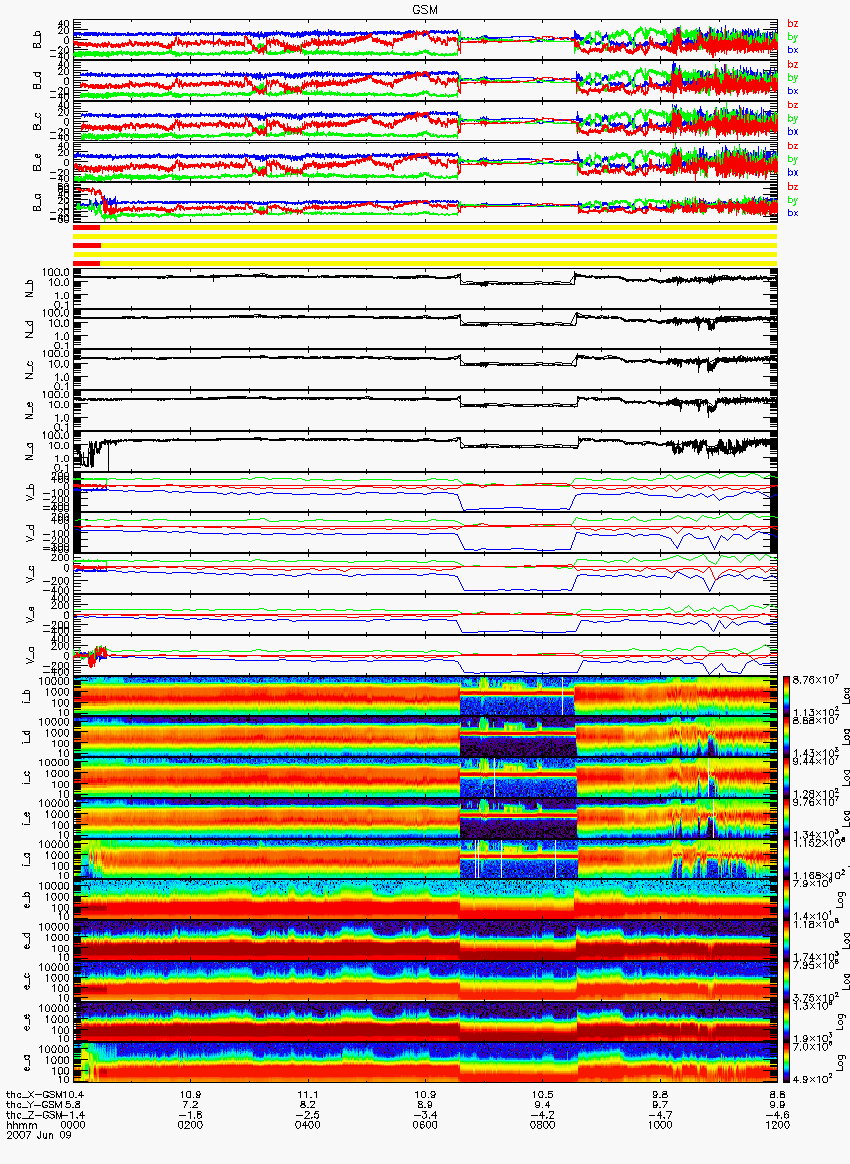The height and width of the screenshot is (1164, 850).
Task: Select the B_d magnetic field panel label
Action: pos(38,81)
